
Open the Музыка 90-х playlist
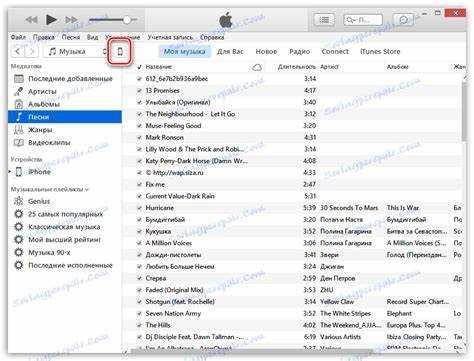point(65,253)
